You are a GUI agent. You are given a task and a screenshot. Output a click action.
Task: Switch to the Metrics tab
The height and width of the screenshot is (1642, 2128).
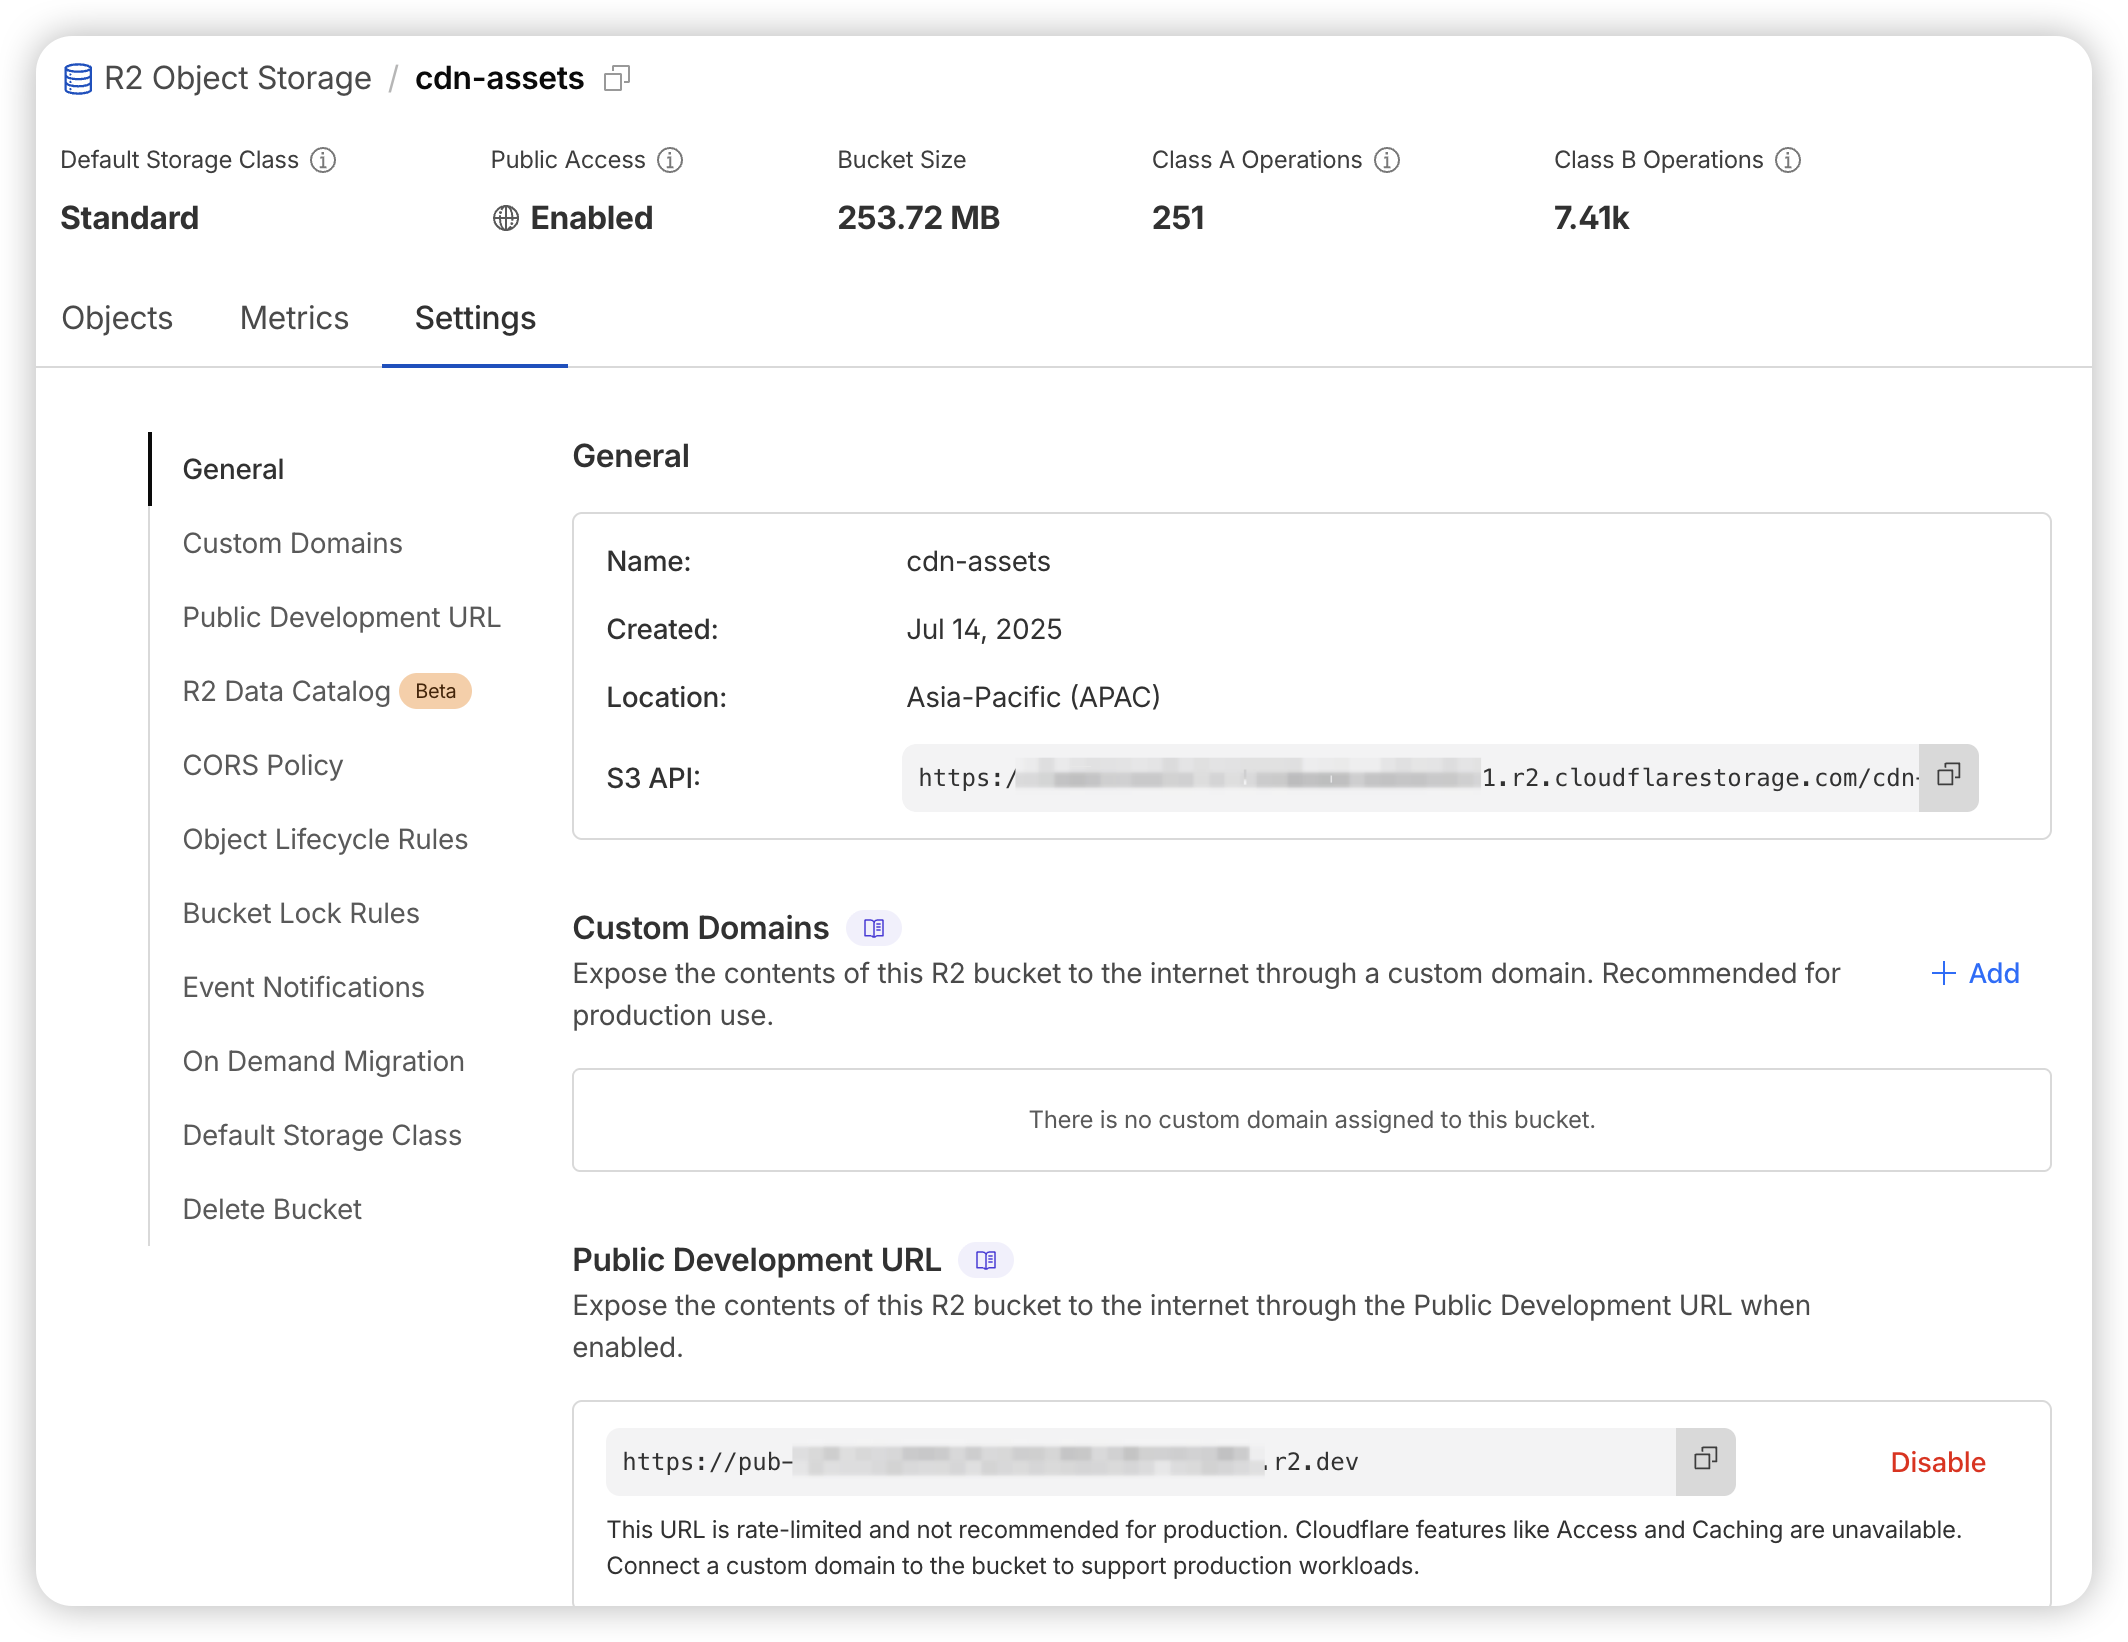[x=293, y=317]
